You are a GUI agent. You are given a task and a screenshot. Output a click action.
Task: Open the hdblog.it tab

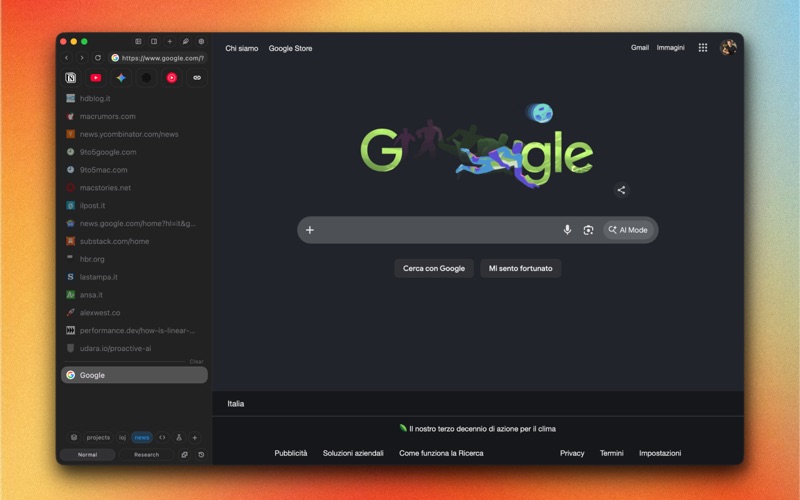134,98
